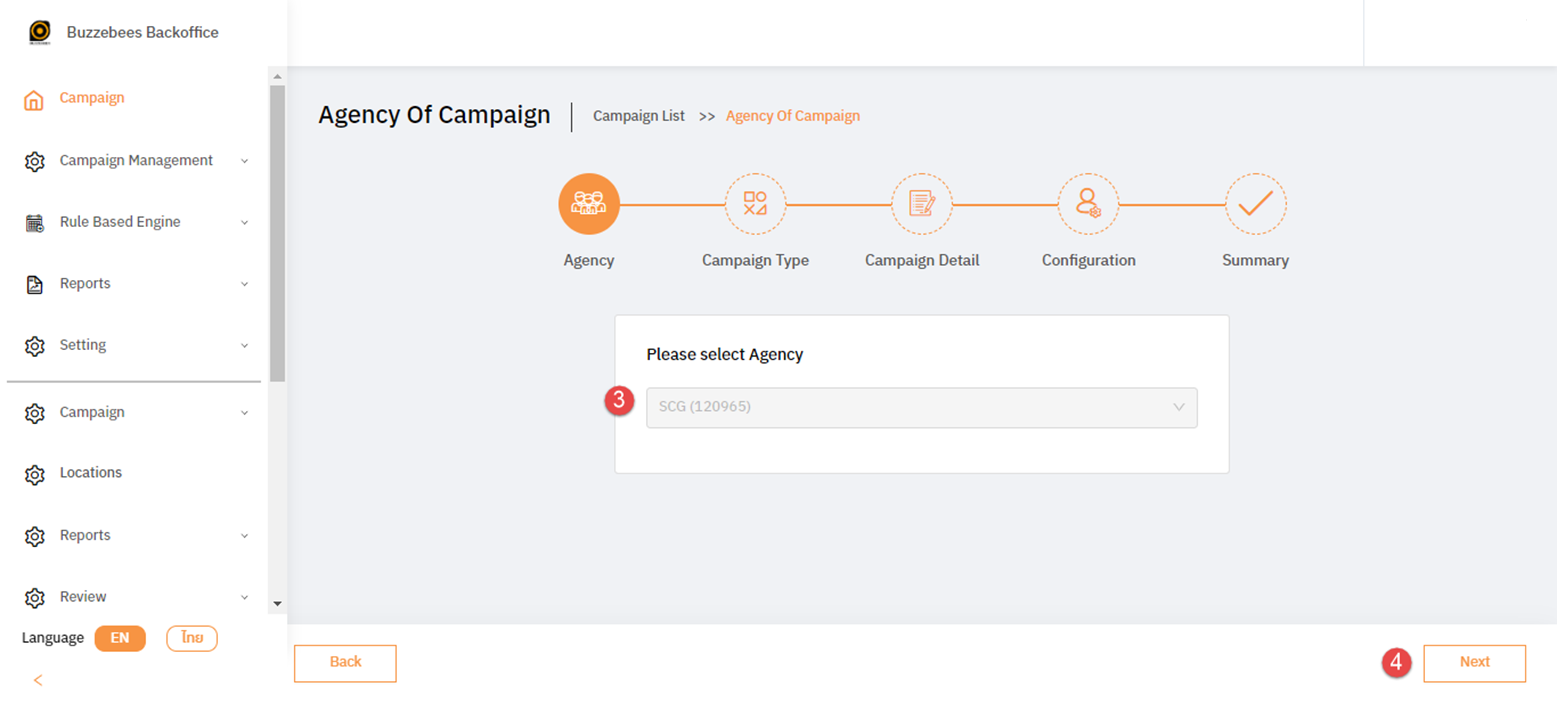Collapse the sidebar with the arrow

(38, 680)
